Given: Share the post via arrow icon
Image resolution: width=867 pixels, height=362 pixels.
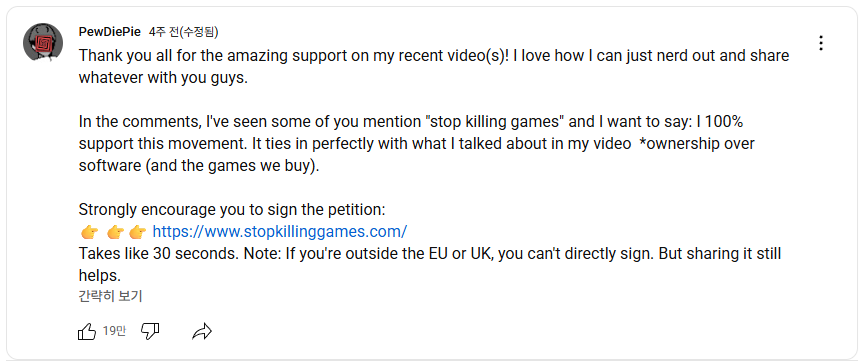Looking at the screenshot, I should click(202, 332).
